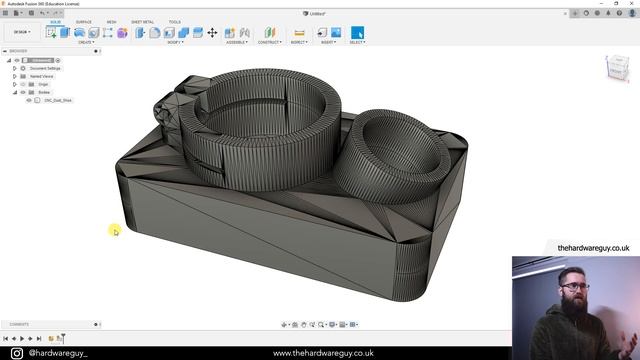This screenshot has height=360, width=640.
Task: Play the design timeline
Action: coord(22,338)
